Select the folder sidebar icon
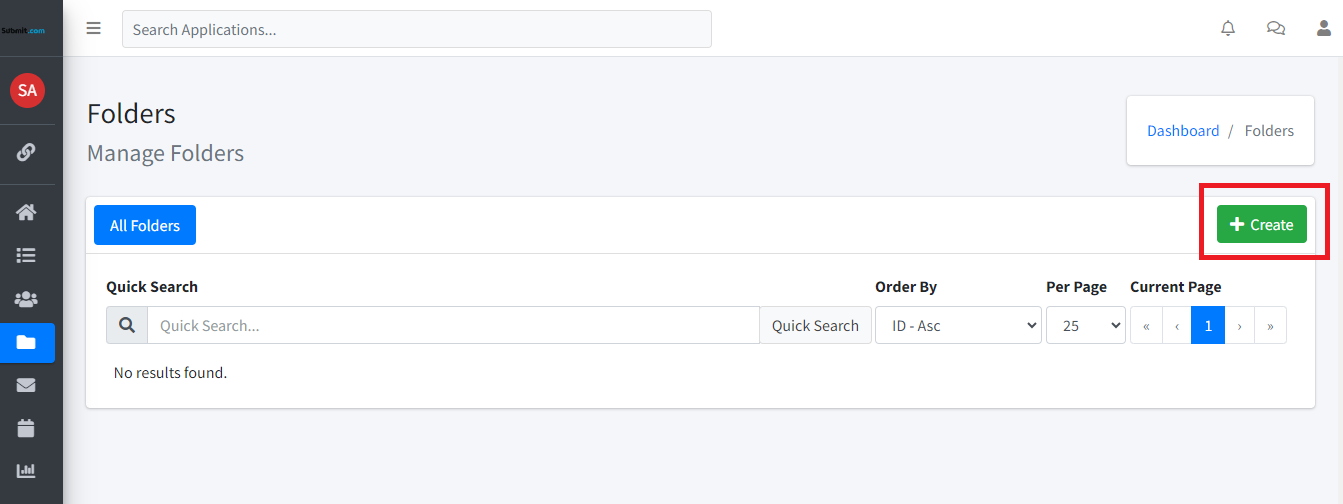The width and height of the screenshot is (1343, 504). (27, 343)
